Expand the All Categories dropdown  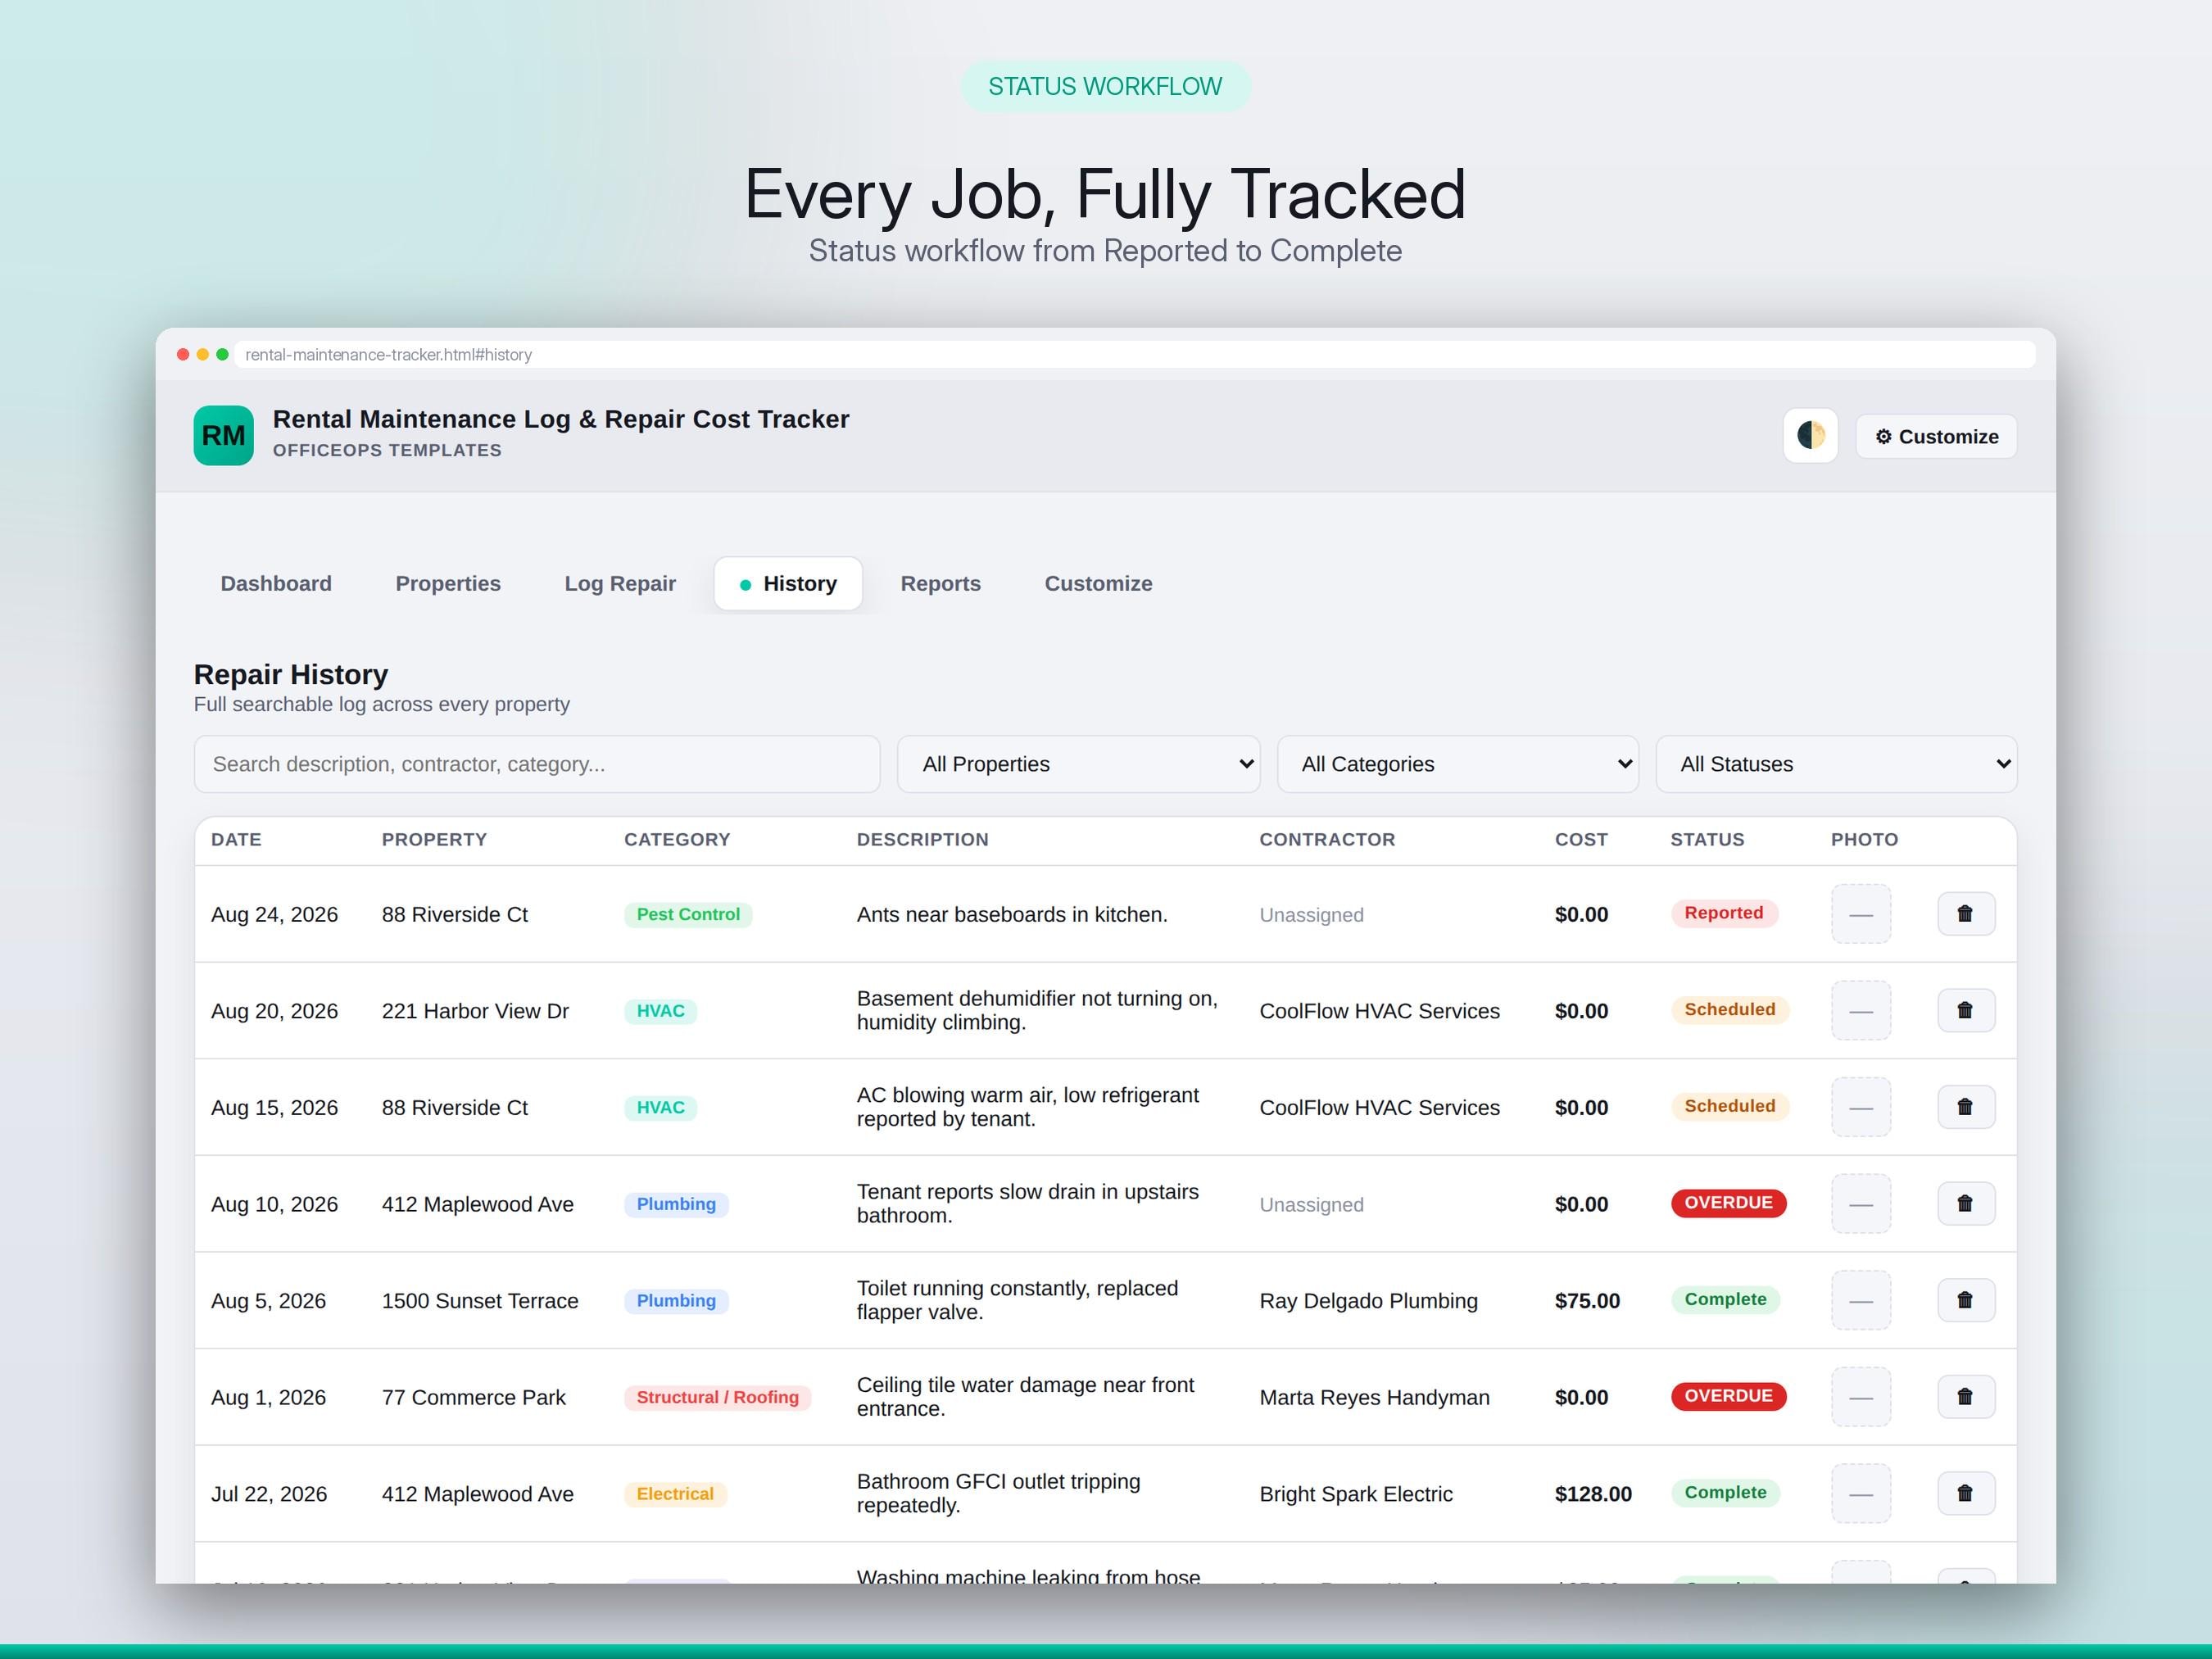point(1458,764)
